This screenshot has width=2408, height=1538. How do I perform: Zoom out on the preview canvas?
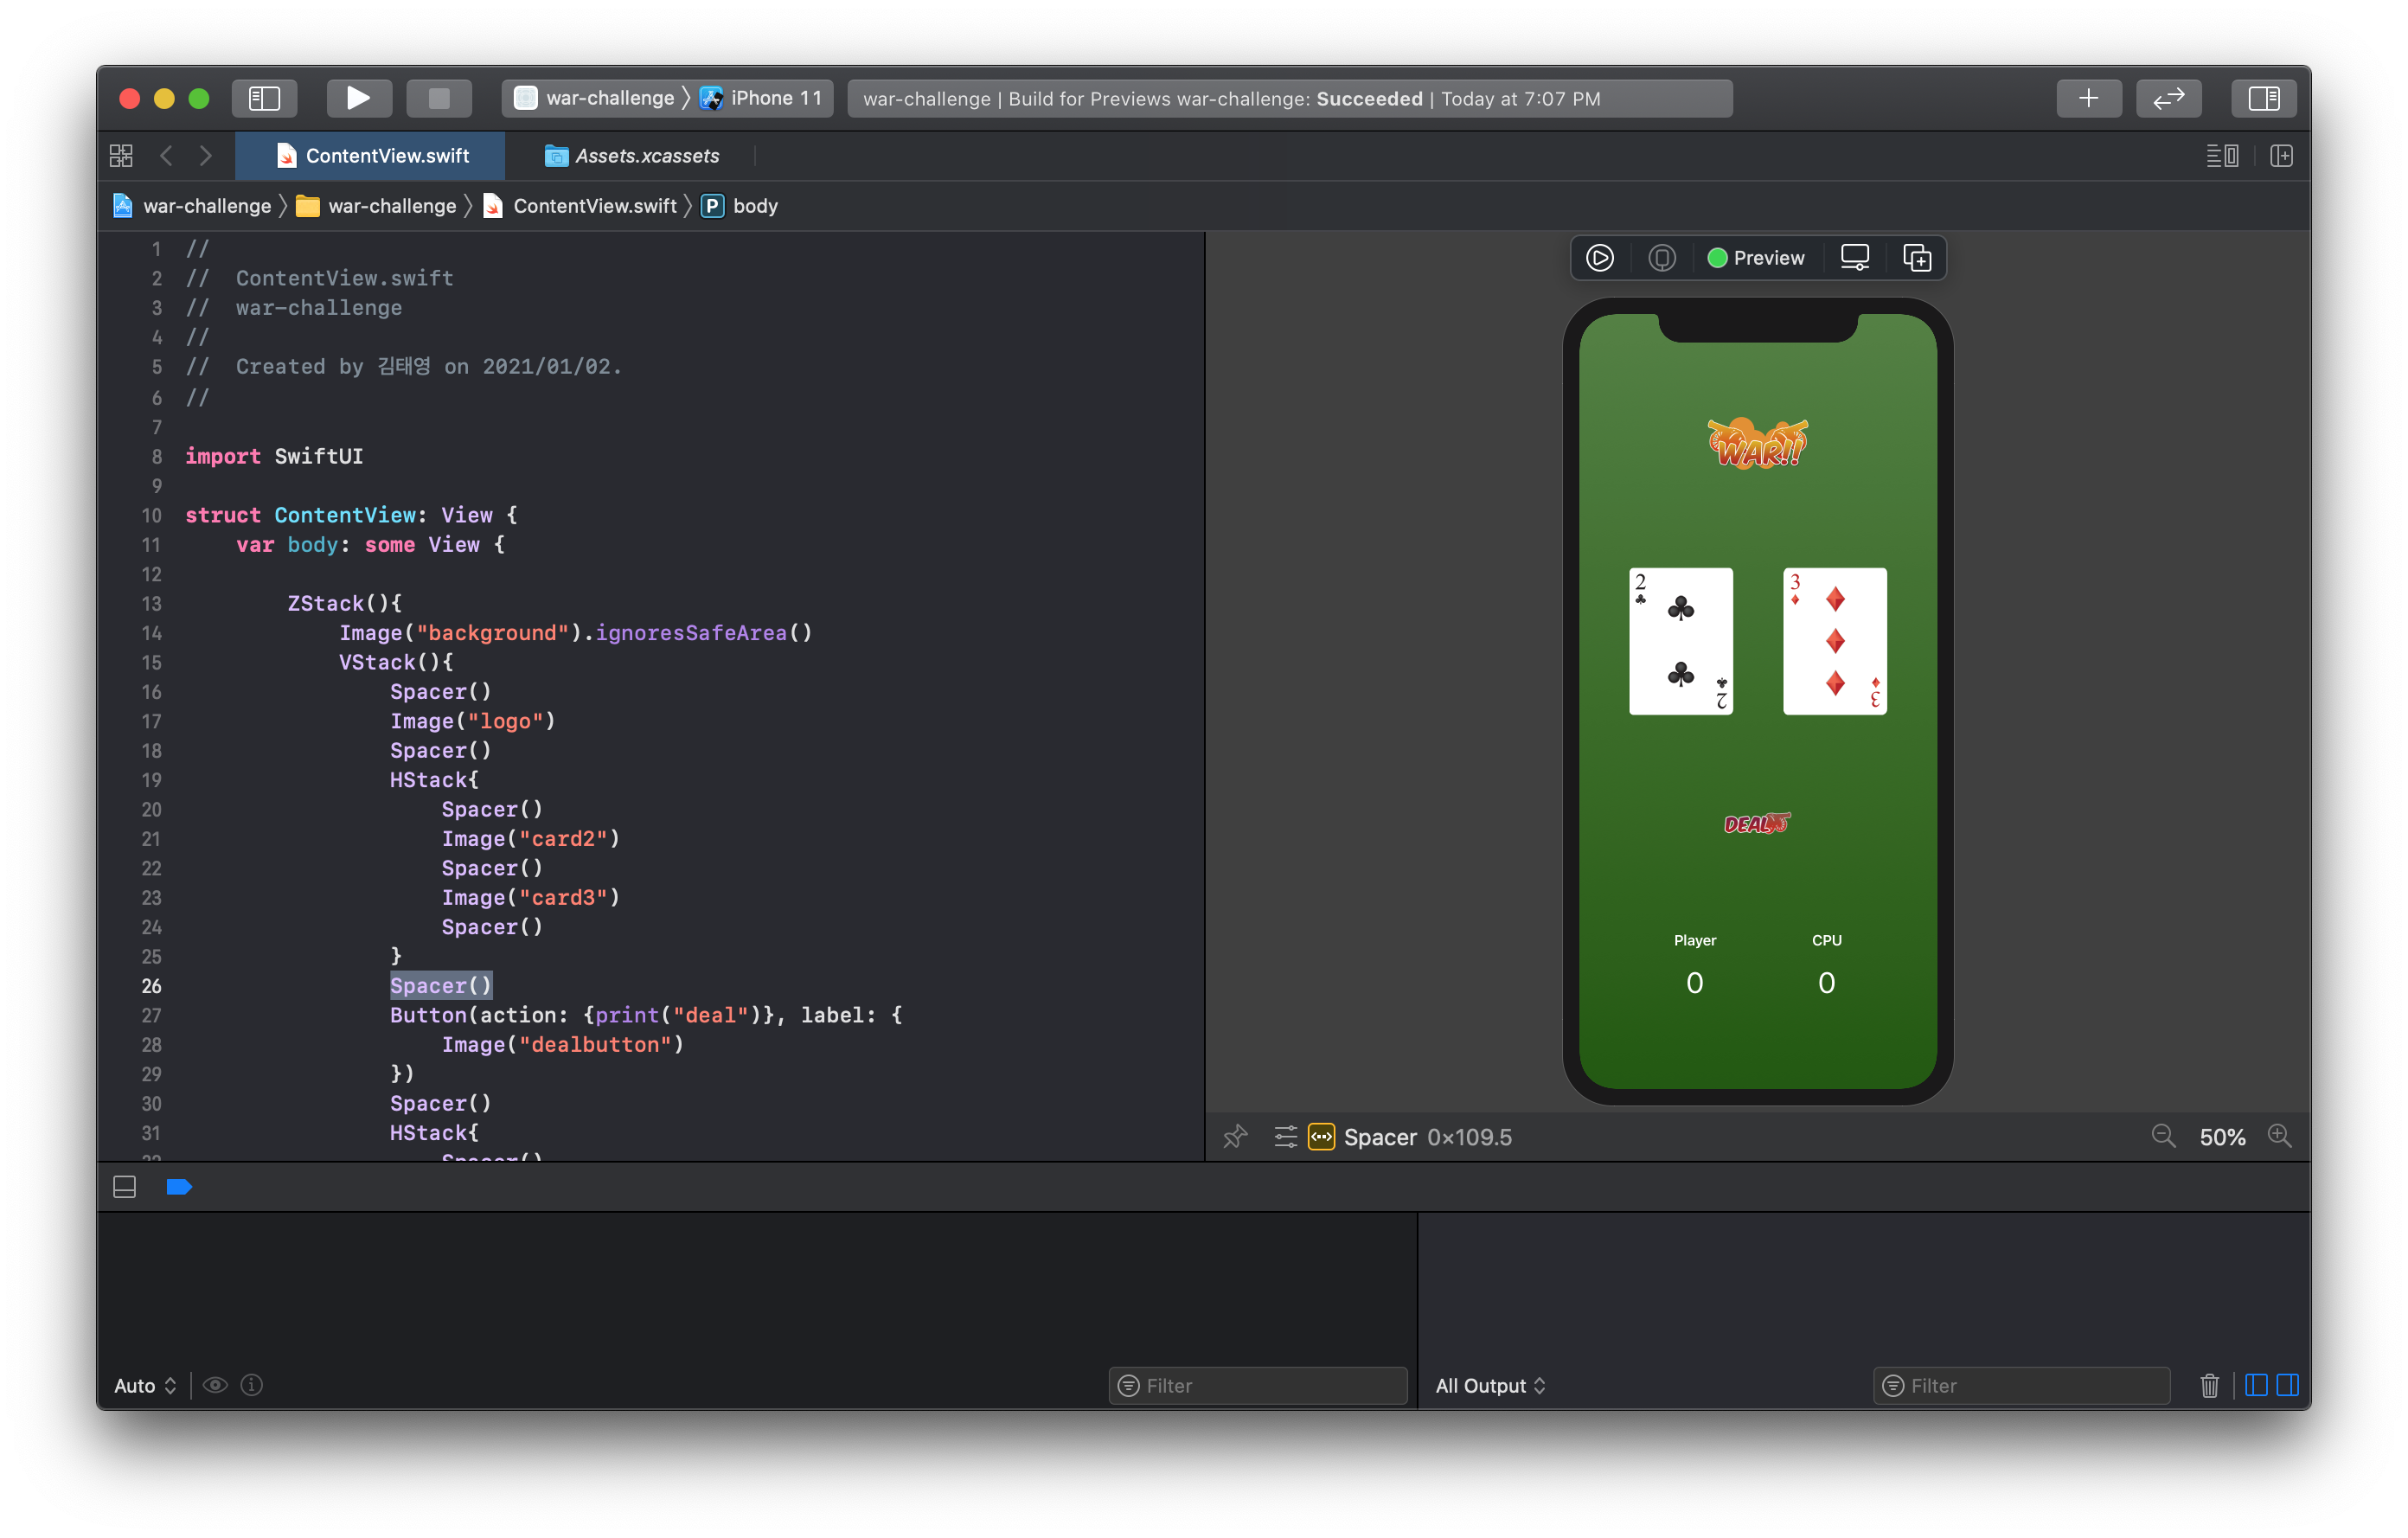[x=2163, y=1137]
